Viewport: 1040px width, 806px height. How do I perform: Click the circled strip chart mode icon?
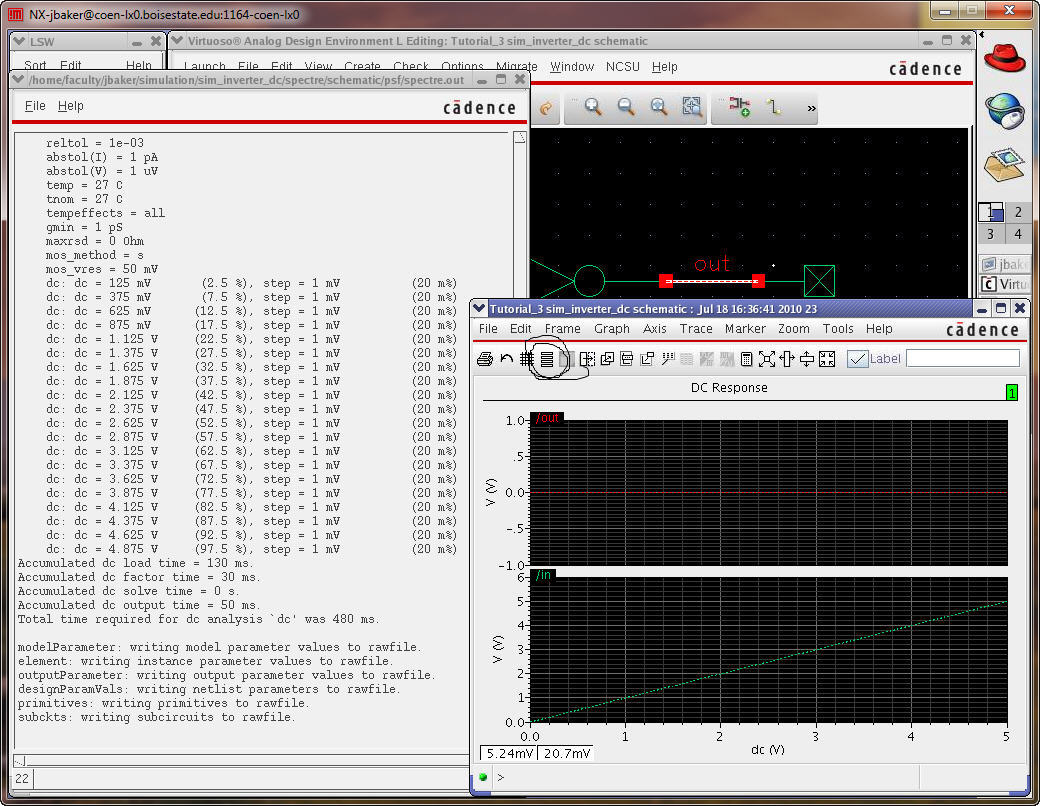click(x=547, y=359)
